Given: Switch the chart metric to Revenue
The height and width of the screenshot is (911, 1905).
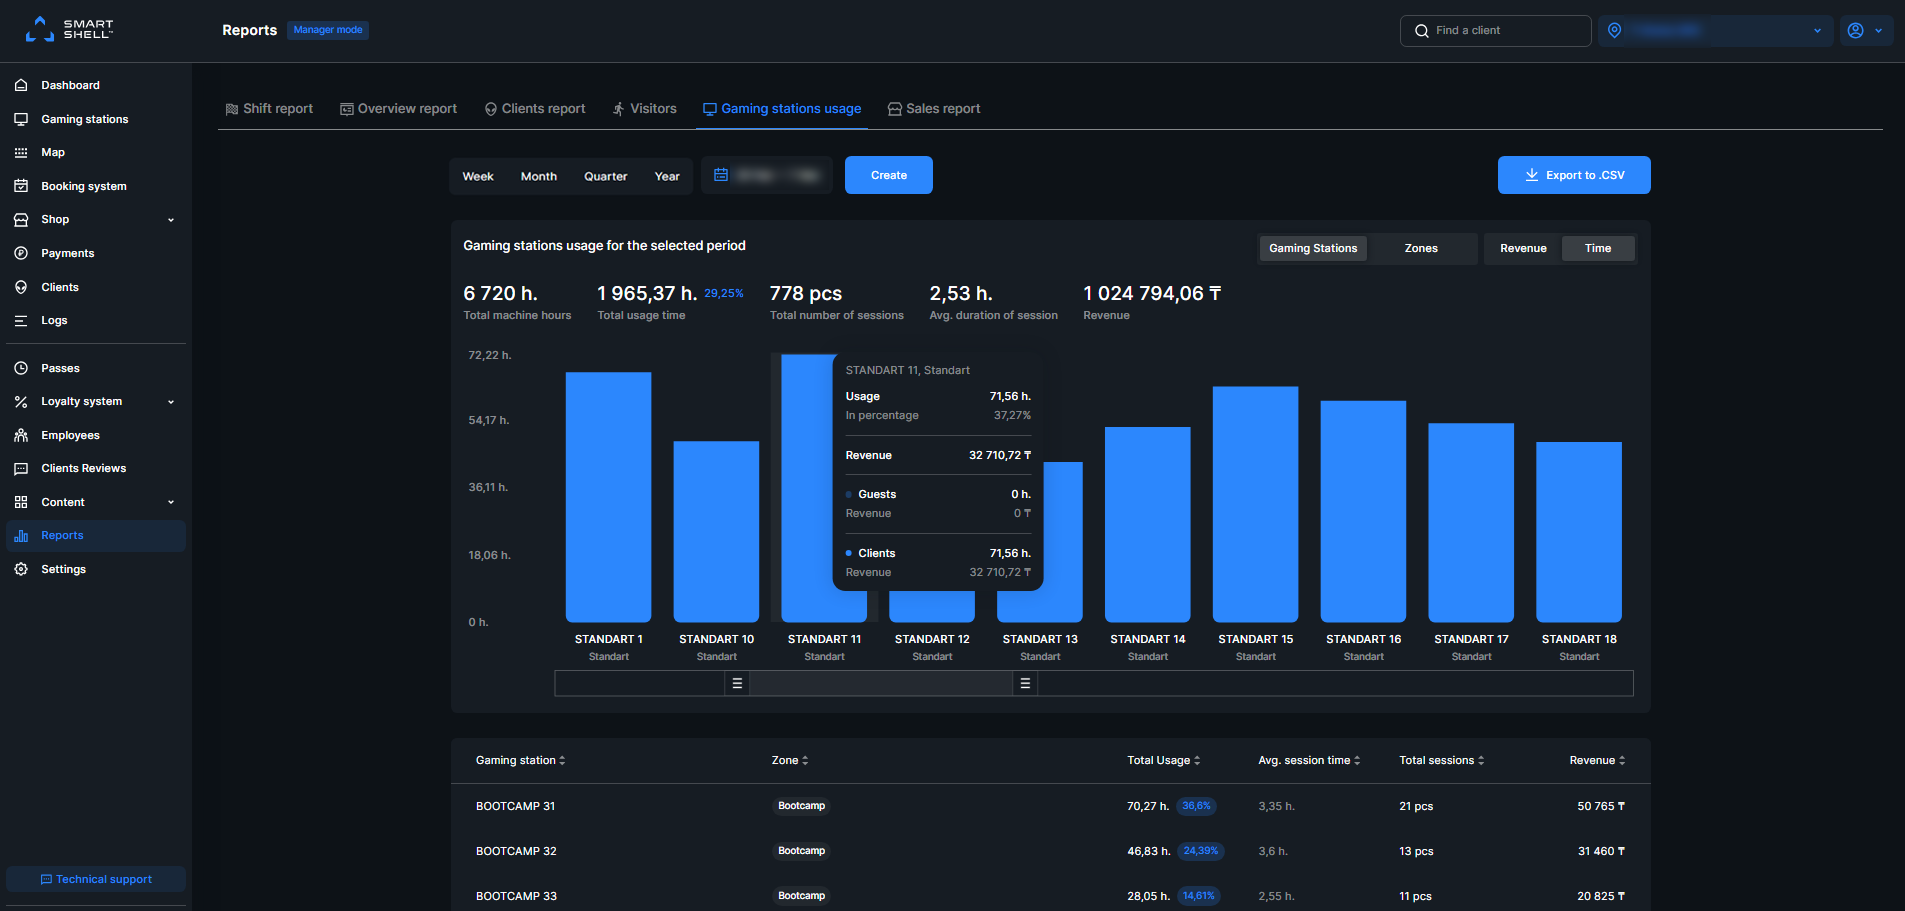Looking at the screenshot, I should (1522, 247).
